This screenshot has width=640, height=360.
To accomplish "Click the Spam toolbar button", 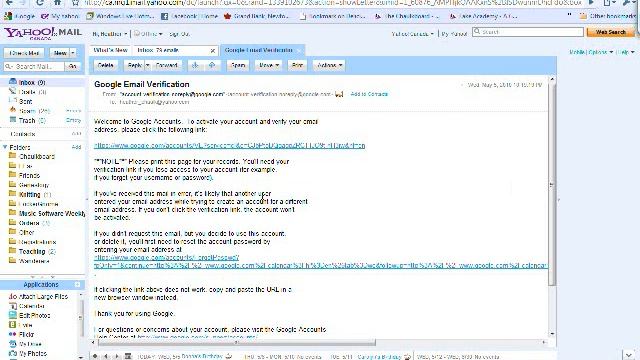I will pyautogui.click(x=238, y=65).
